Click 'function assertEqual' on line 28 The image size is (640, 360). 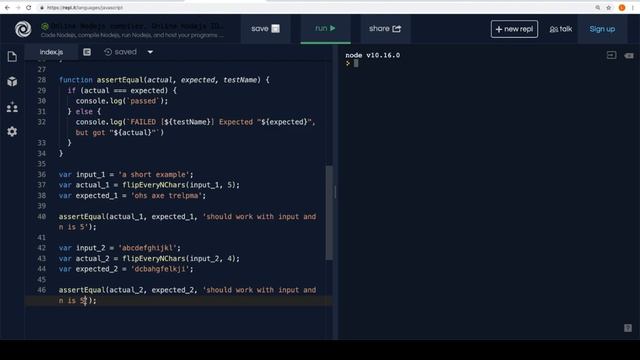102,80
